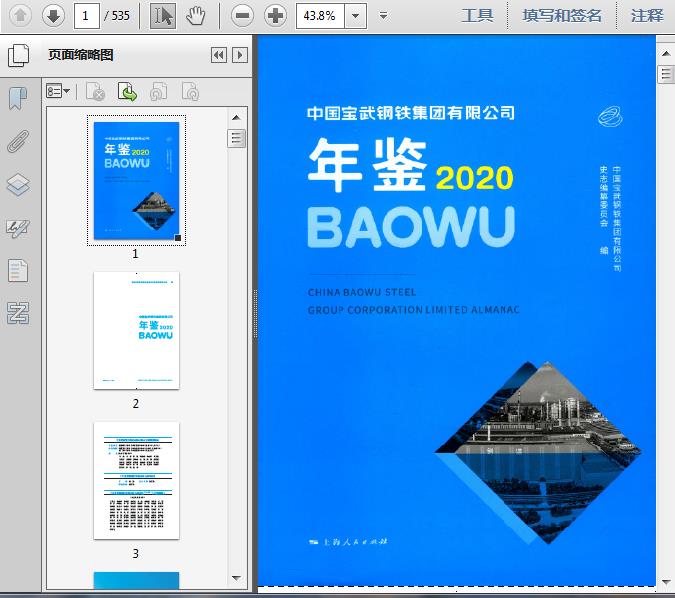Click the extract/insert pages green icon

(127, 92)
